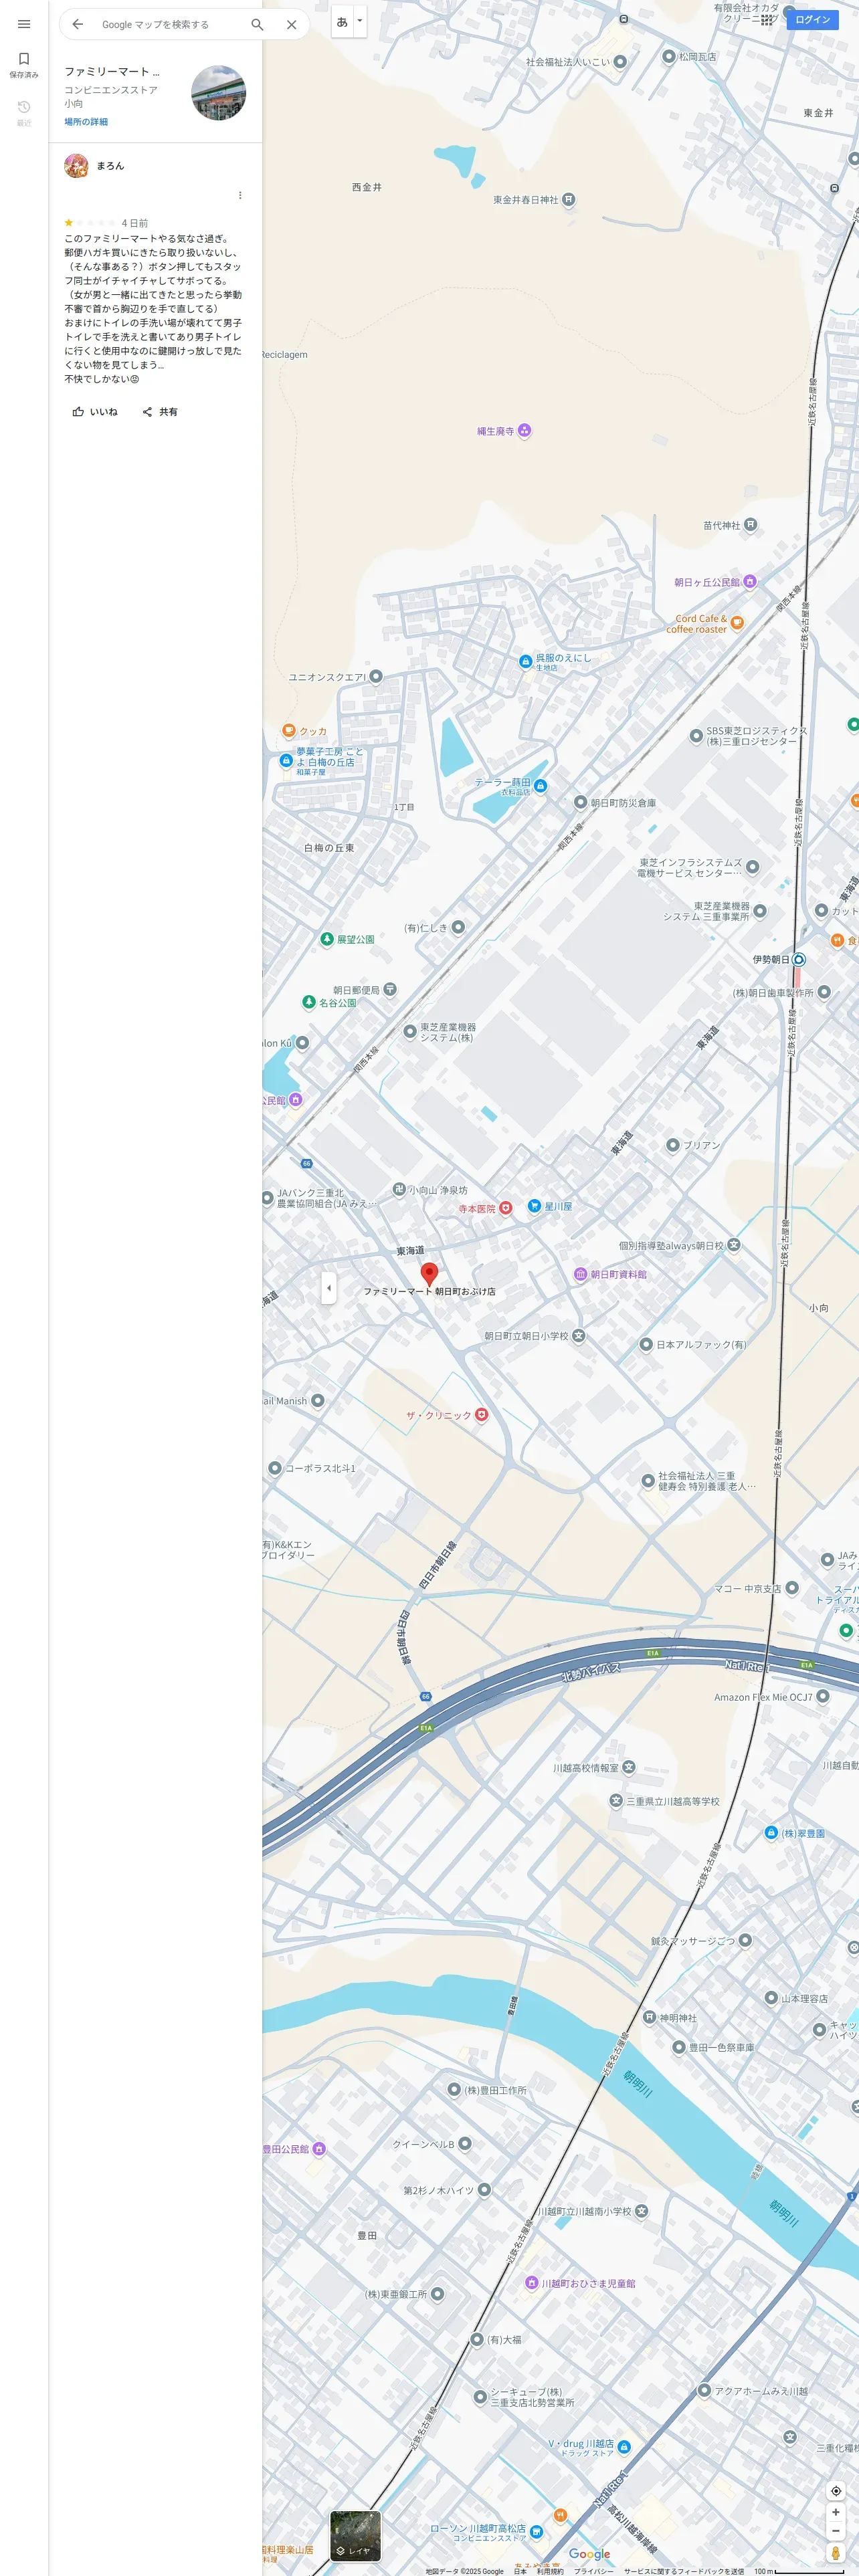Collapse the side panel arrow
This screenshot has width=859, height=2576.
[x=328, y=1288]
